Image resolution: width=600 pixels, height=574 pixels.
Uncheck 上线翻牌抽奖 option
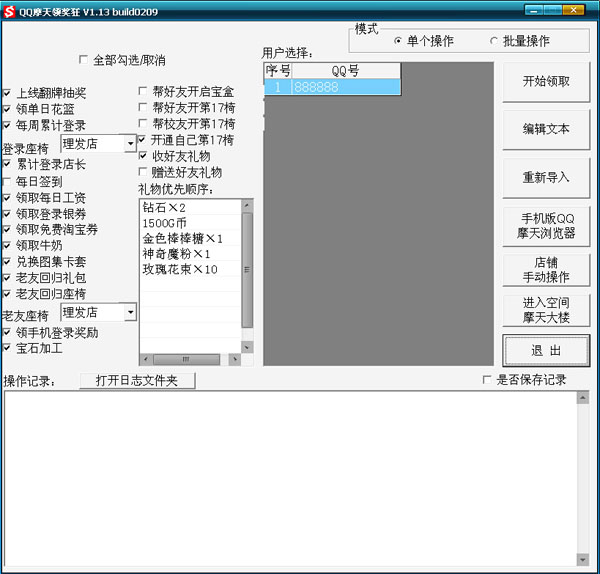pyautogui.click(x=7, y=93)
